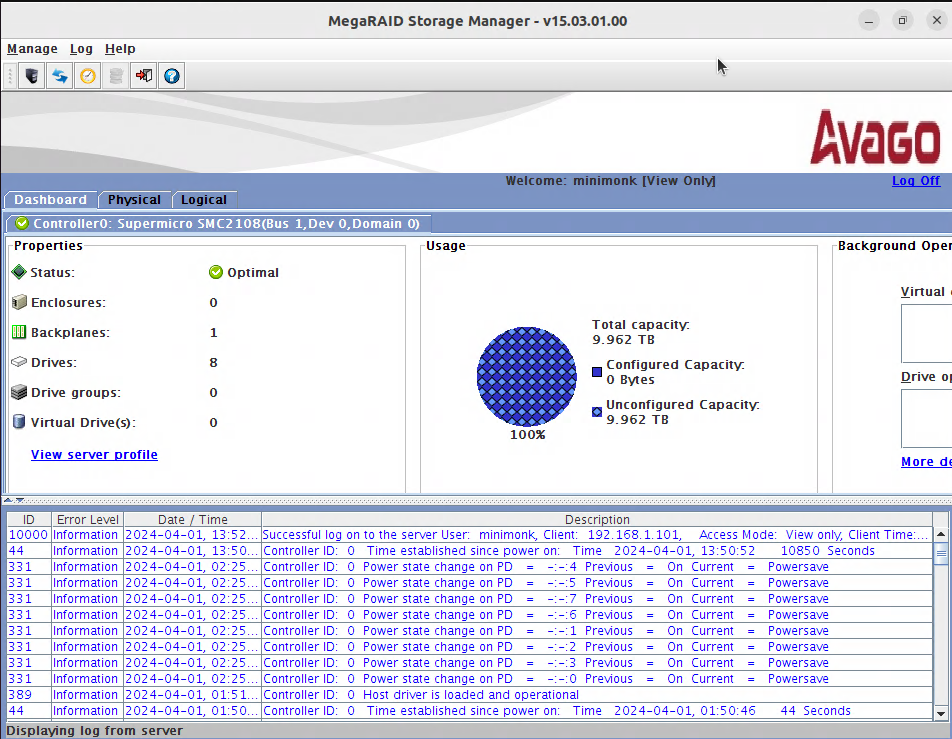The width and height of the screenshot is (952, 739).
Task: Select Power state change row for PD -:-:7
Action: point(469,599)
